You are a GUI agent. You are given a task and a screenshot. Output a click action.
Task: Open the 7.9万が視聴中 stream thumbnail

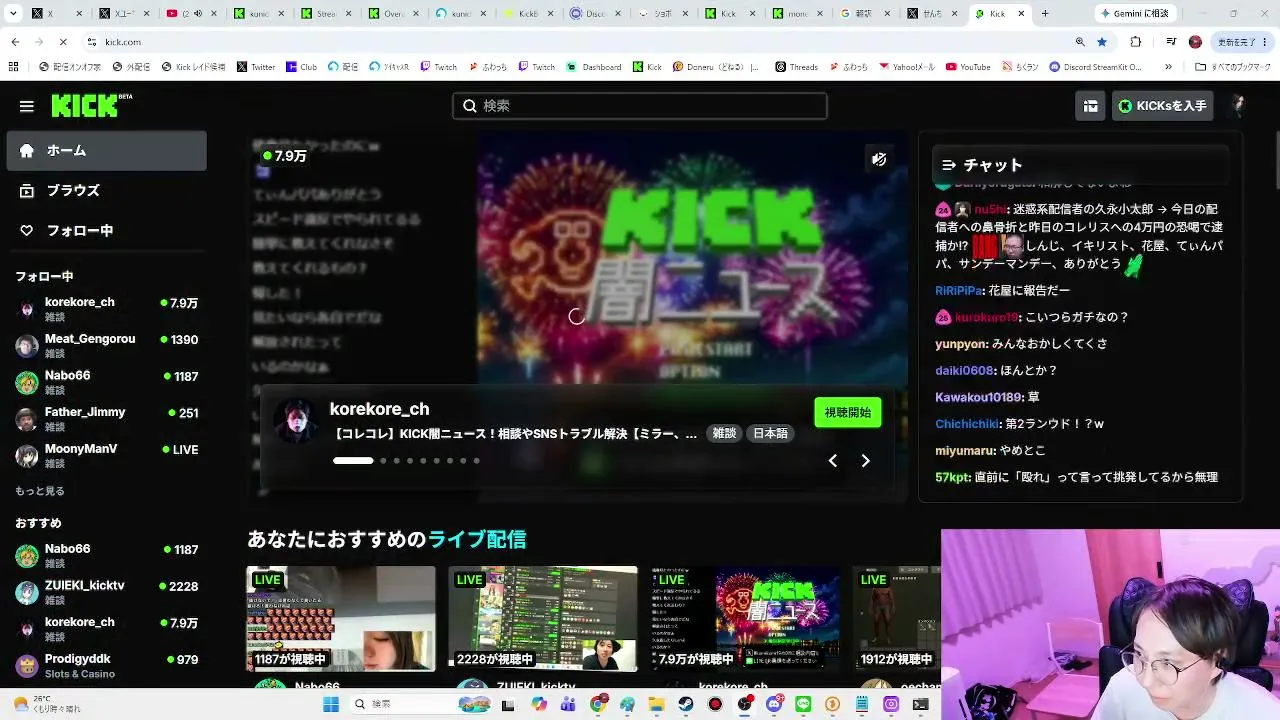click(745, 618)
